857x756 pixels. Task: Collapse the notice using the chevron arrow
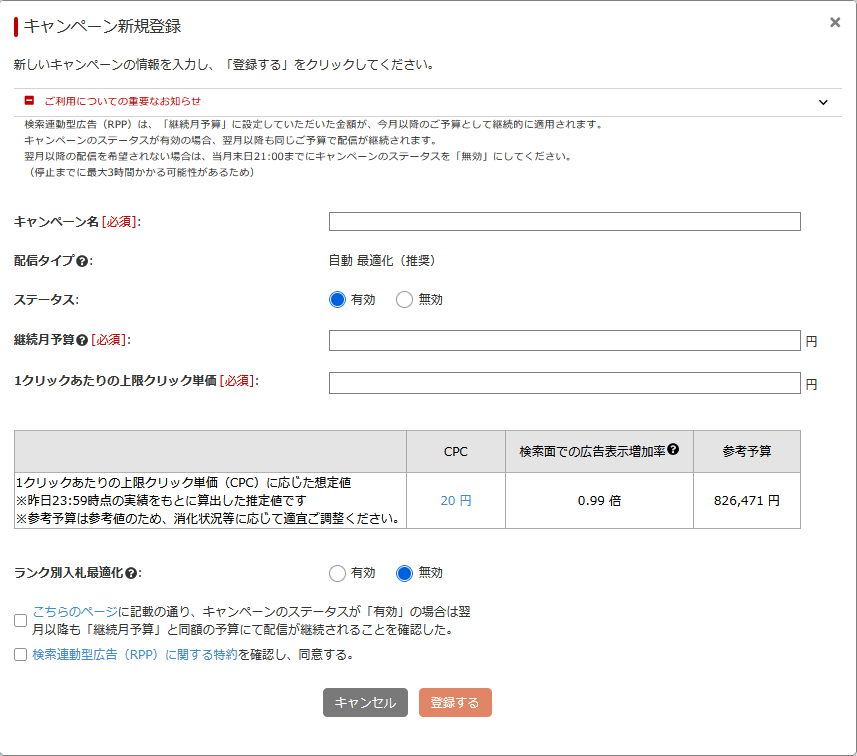[823, 101]
